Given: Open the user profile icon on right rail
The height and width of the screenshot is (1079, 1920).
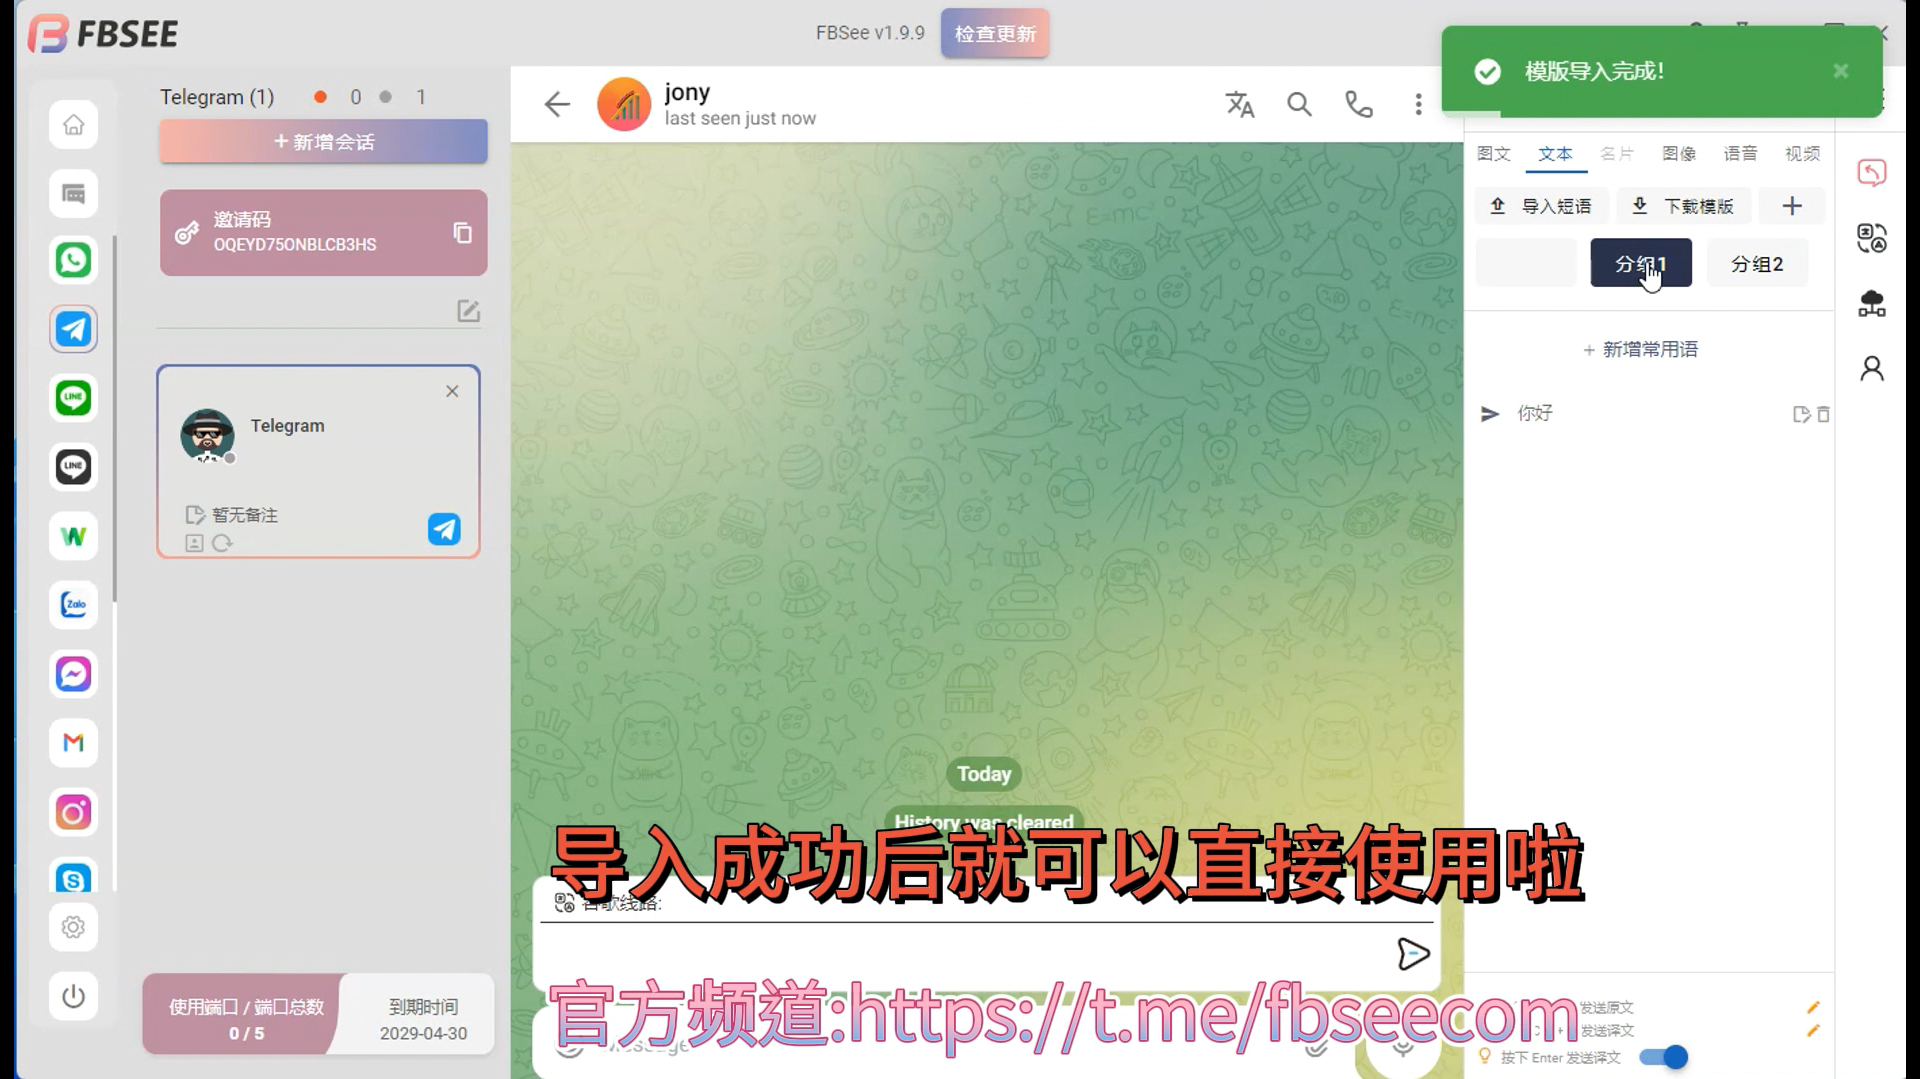Looking at the screenshot, I should (1872, 369).
